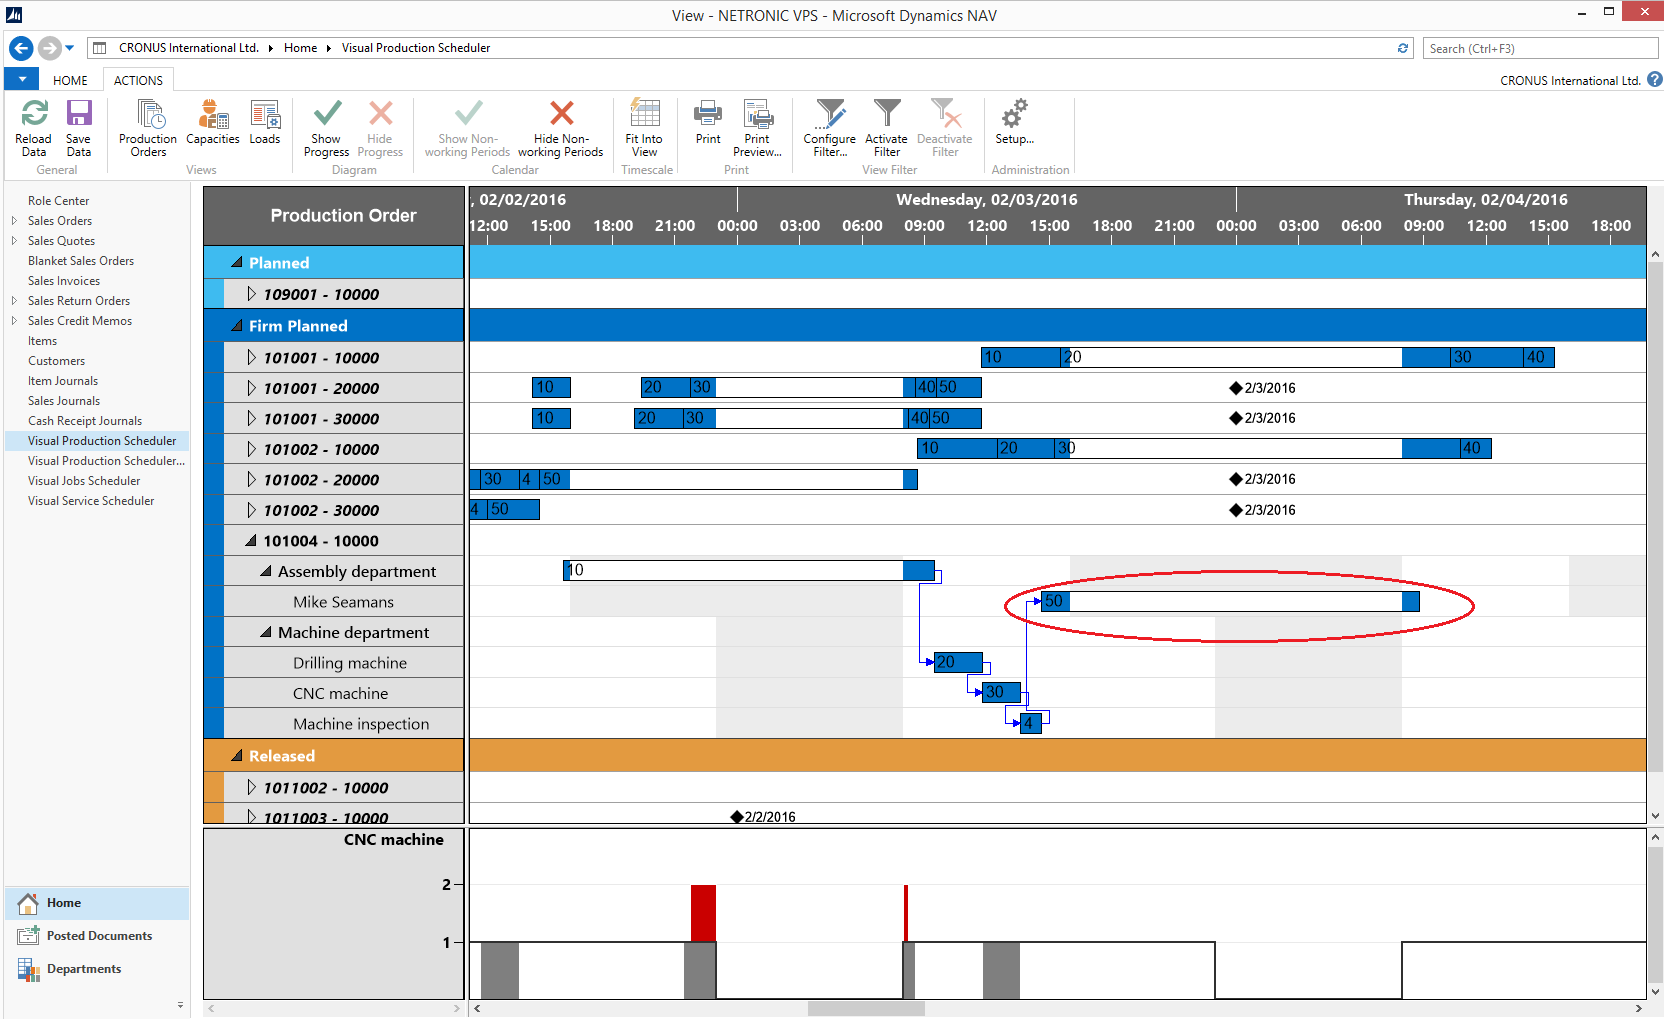The image size is (1664, 1019).
Task: Click the Gantt vertical scrollbar down arrow
Action: coord(1655,815)
